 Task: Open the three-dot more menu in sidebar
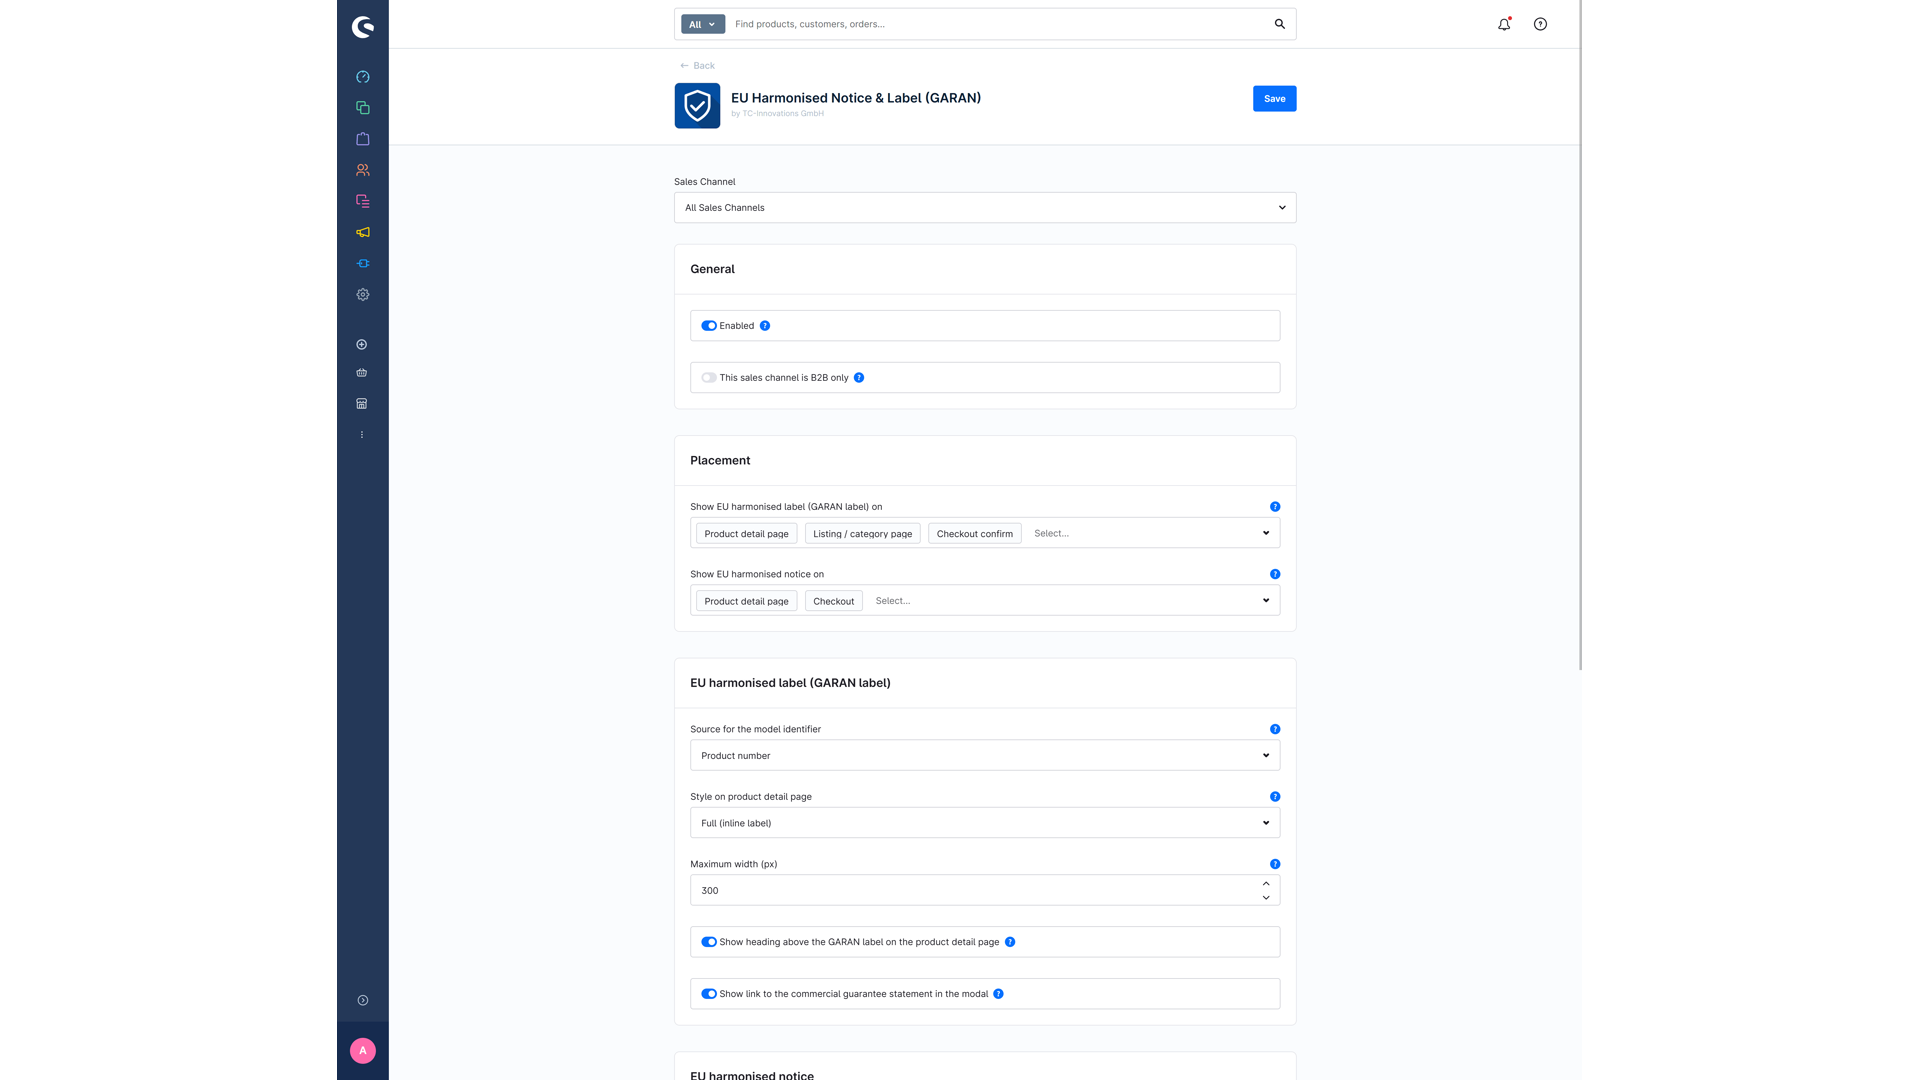(x=362, y=435)
